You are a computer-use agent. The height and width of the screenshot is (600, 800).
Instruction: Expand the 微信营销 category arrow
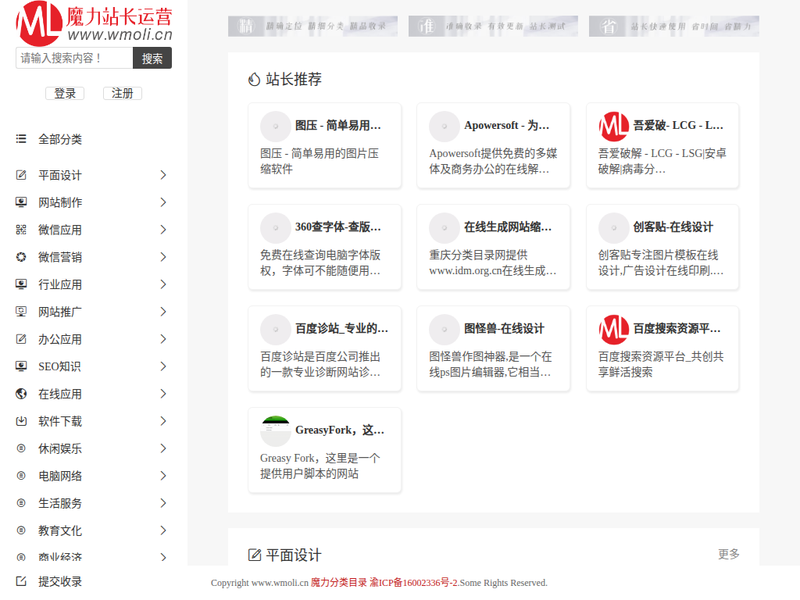pos(163,257)
